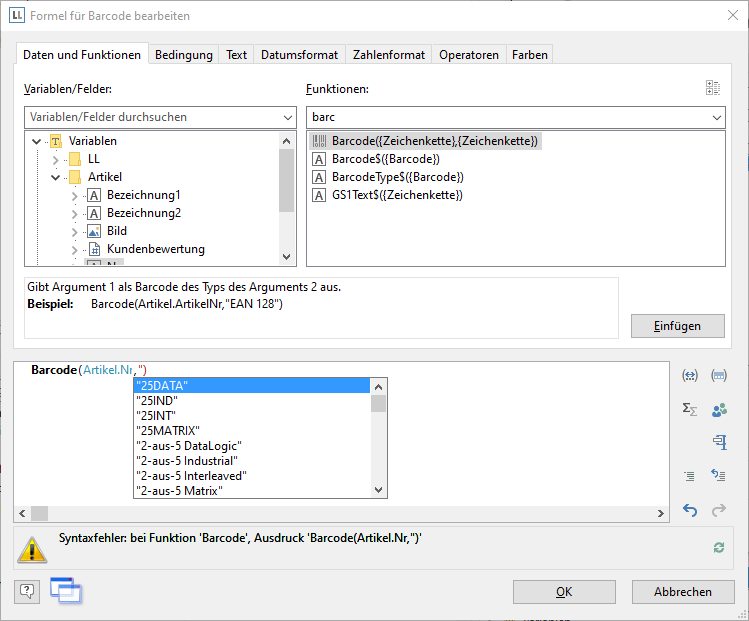The width and height of the screenshot is (749, 621).
Task: Switch to the Bedingung tab
Action: point(183,55)
